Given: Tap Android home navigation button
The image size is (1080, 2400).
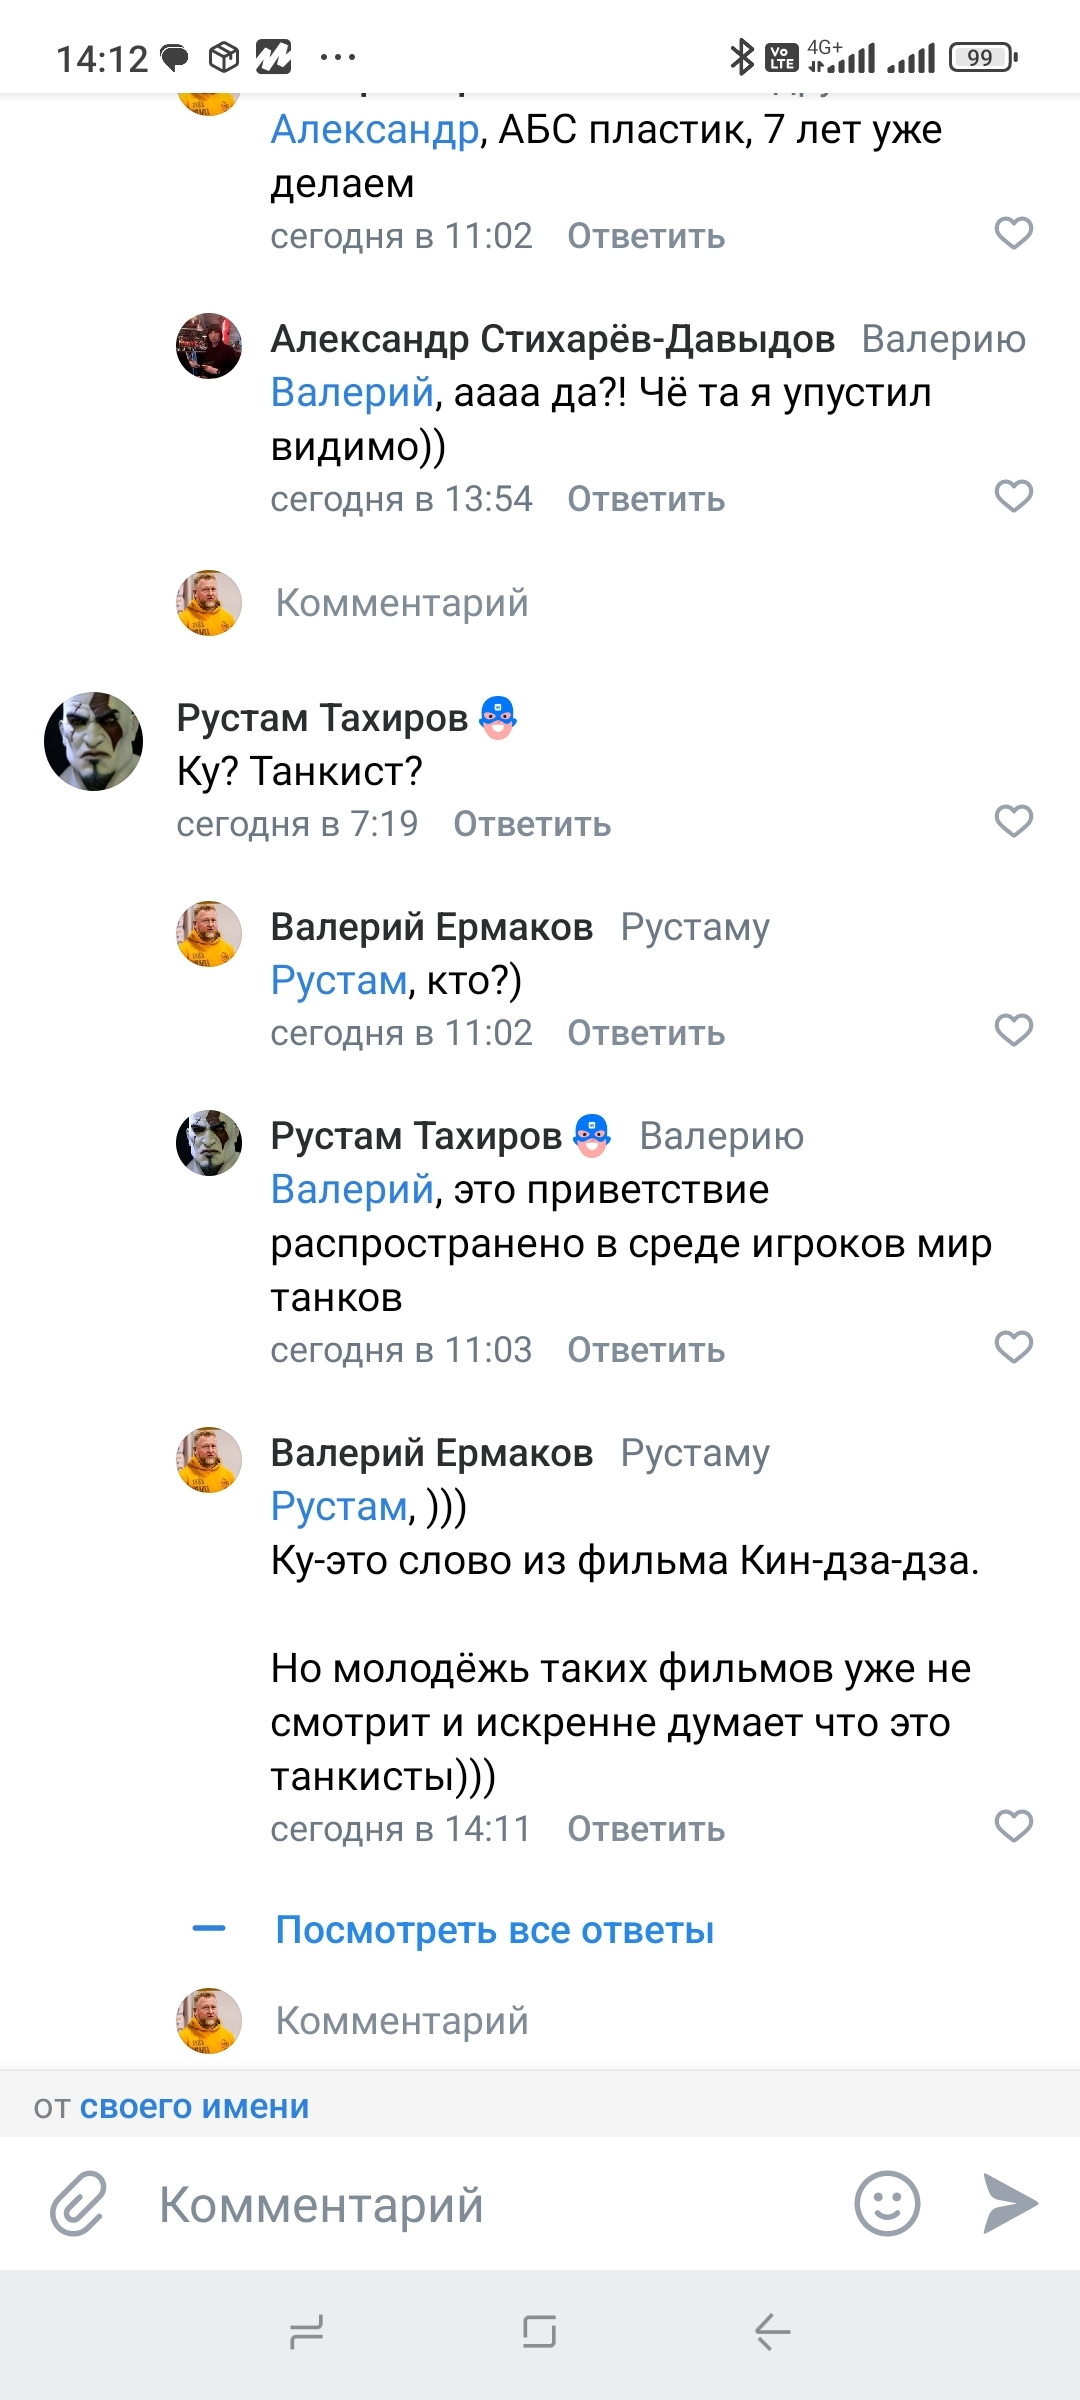Looking at the screenshot, I should point(539,2332).
